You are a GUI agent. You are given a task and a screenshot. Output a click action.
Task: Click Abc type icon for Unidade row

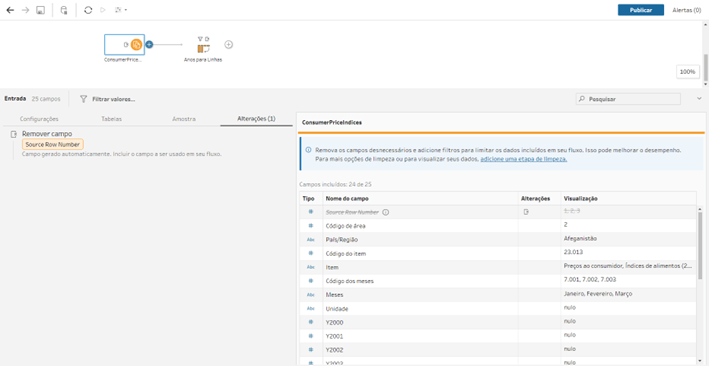pos(311,308)
